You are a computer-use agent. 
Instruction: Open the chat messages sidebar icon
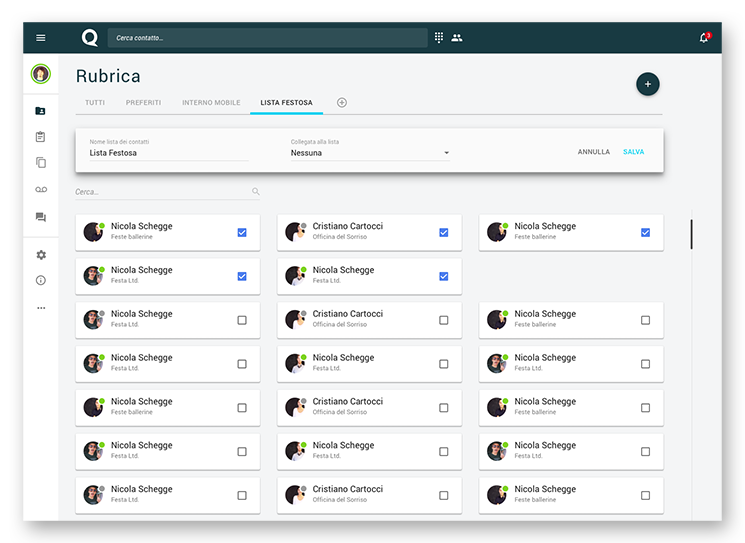click(41, 217)
